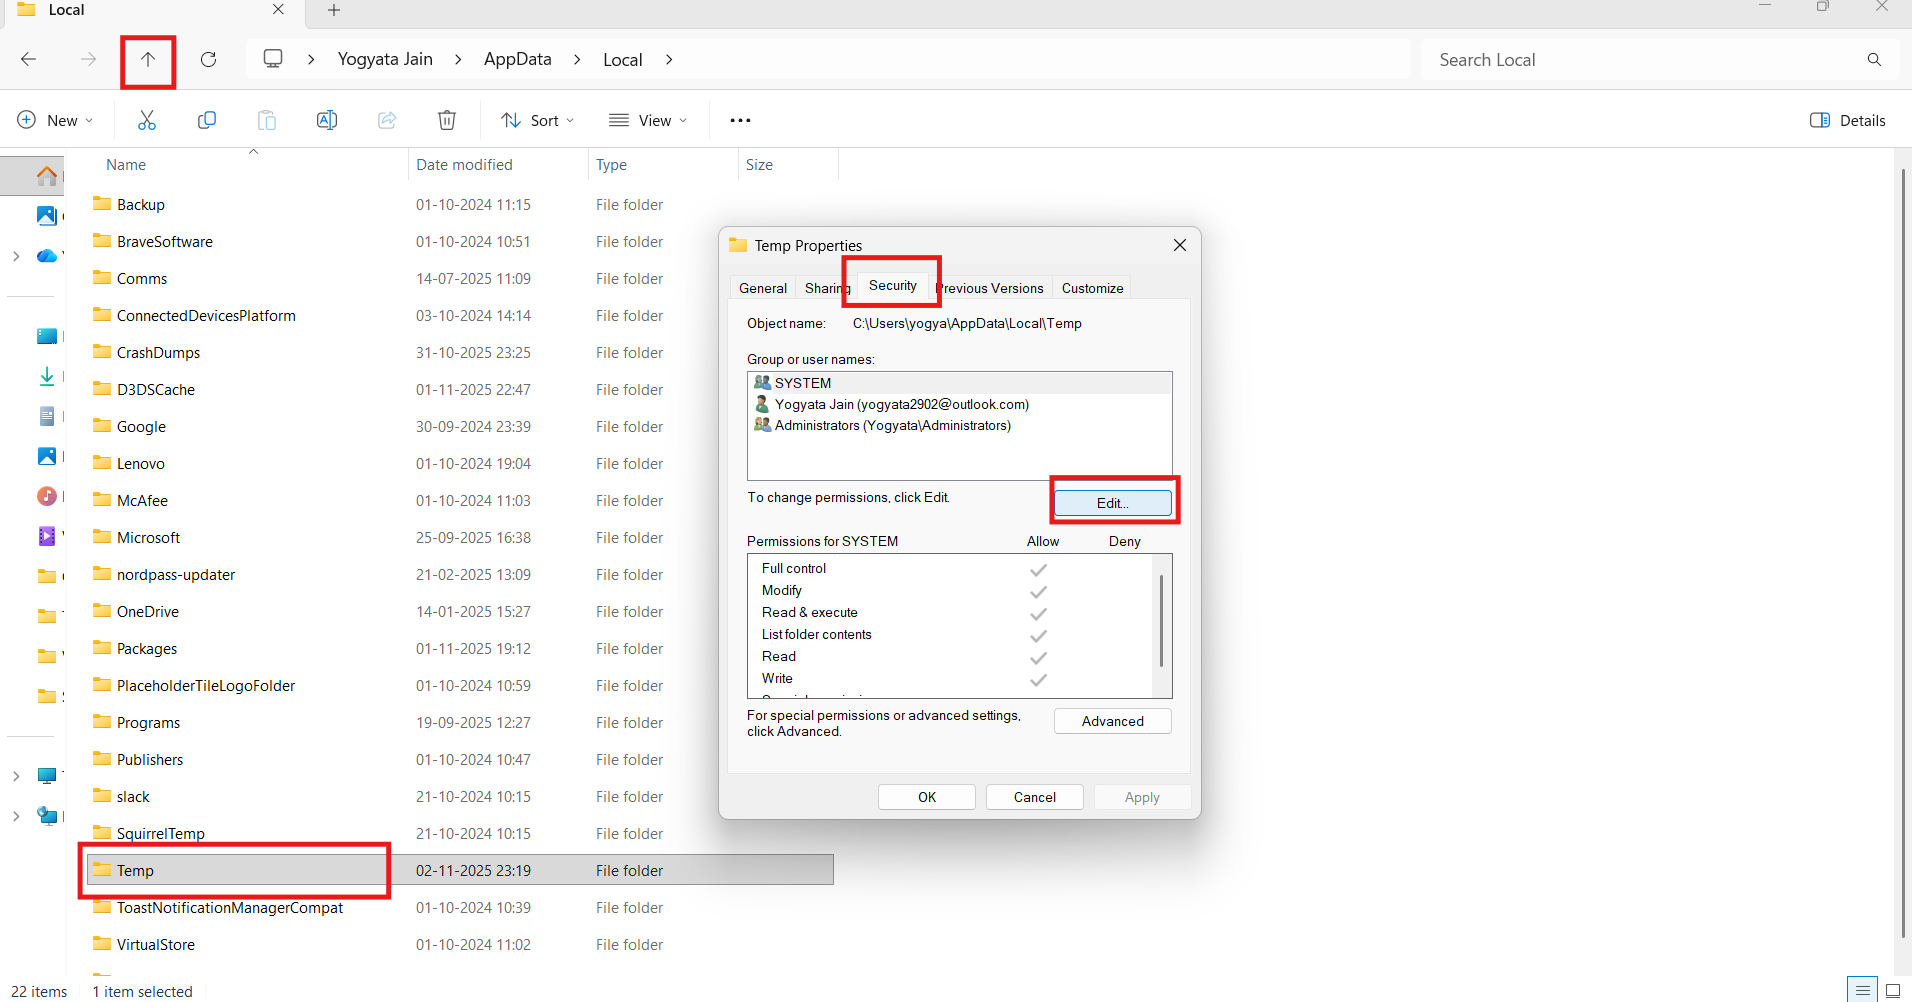This screenshot has height=1002, width=1912.
Task: Switch to large thumbnails view in status bar
Action: click(x=1892, y=991)
